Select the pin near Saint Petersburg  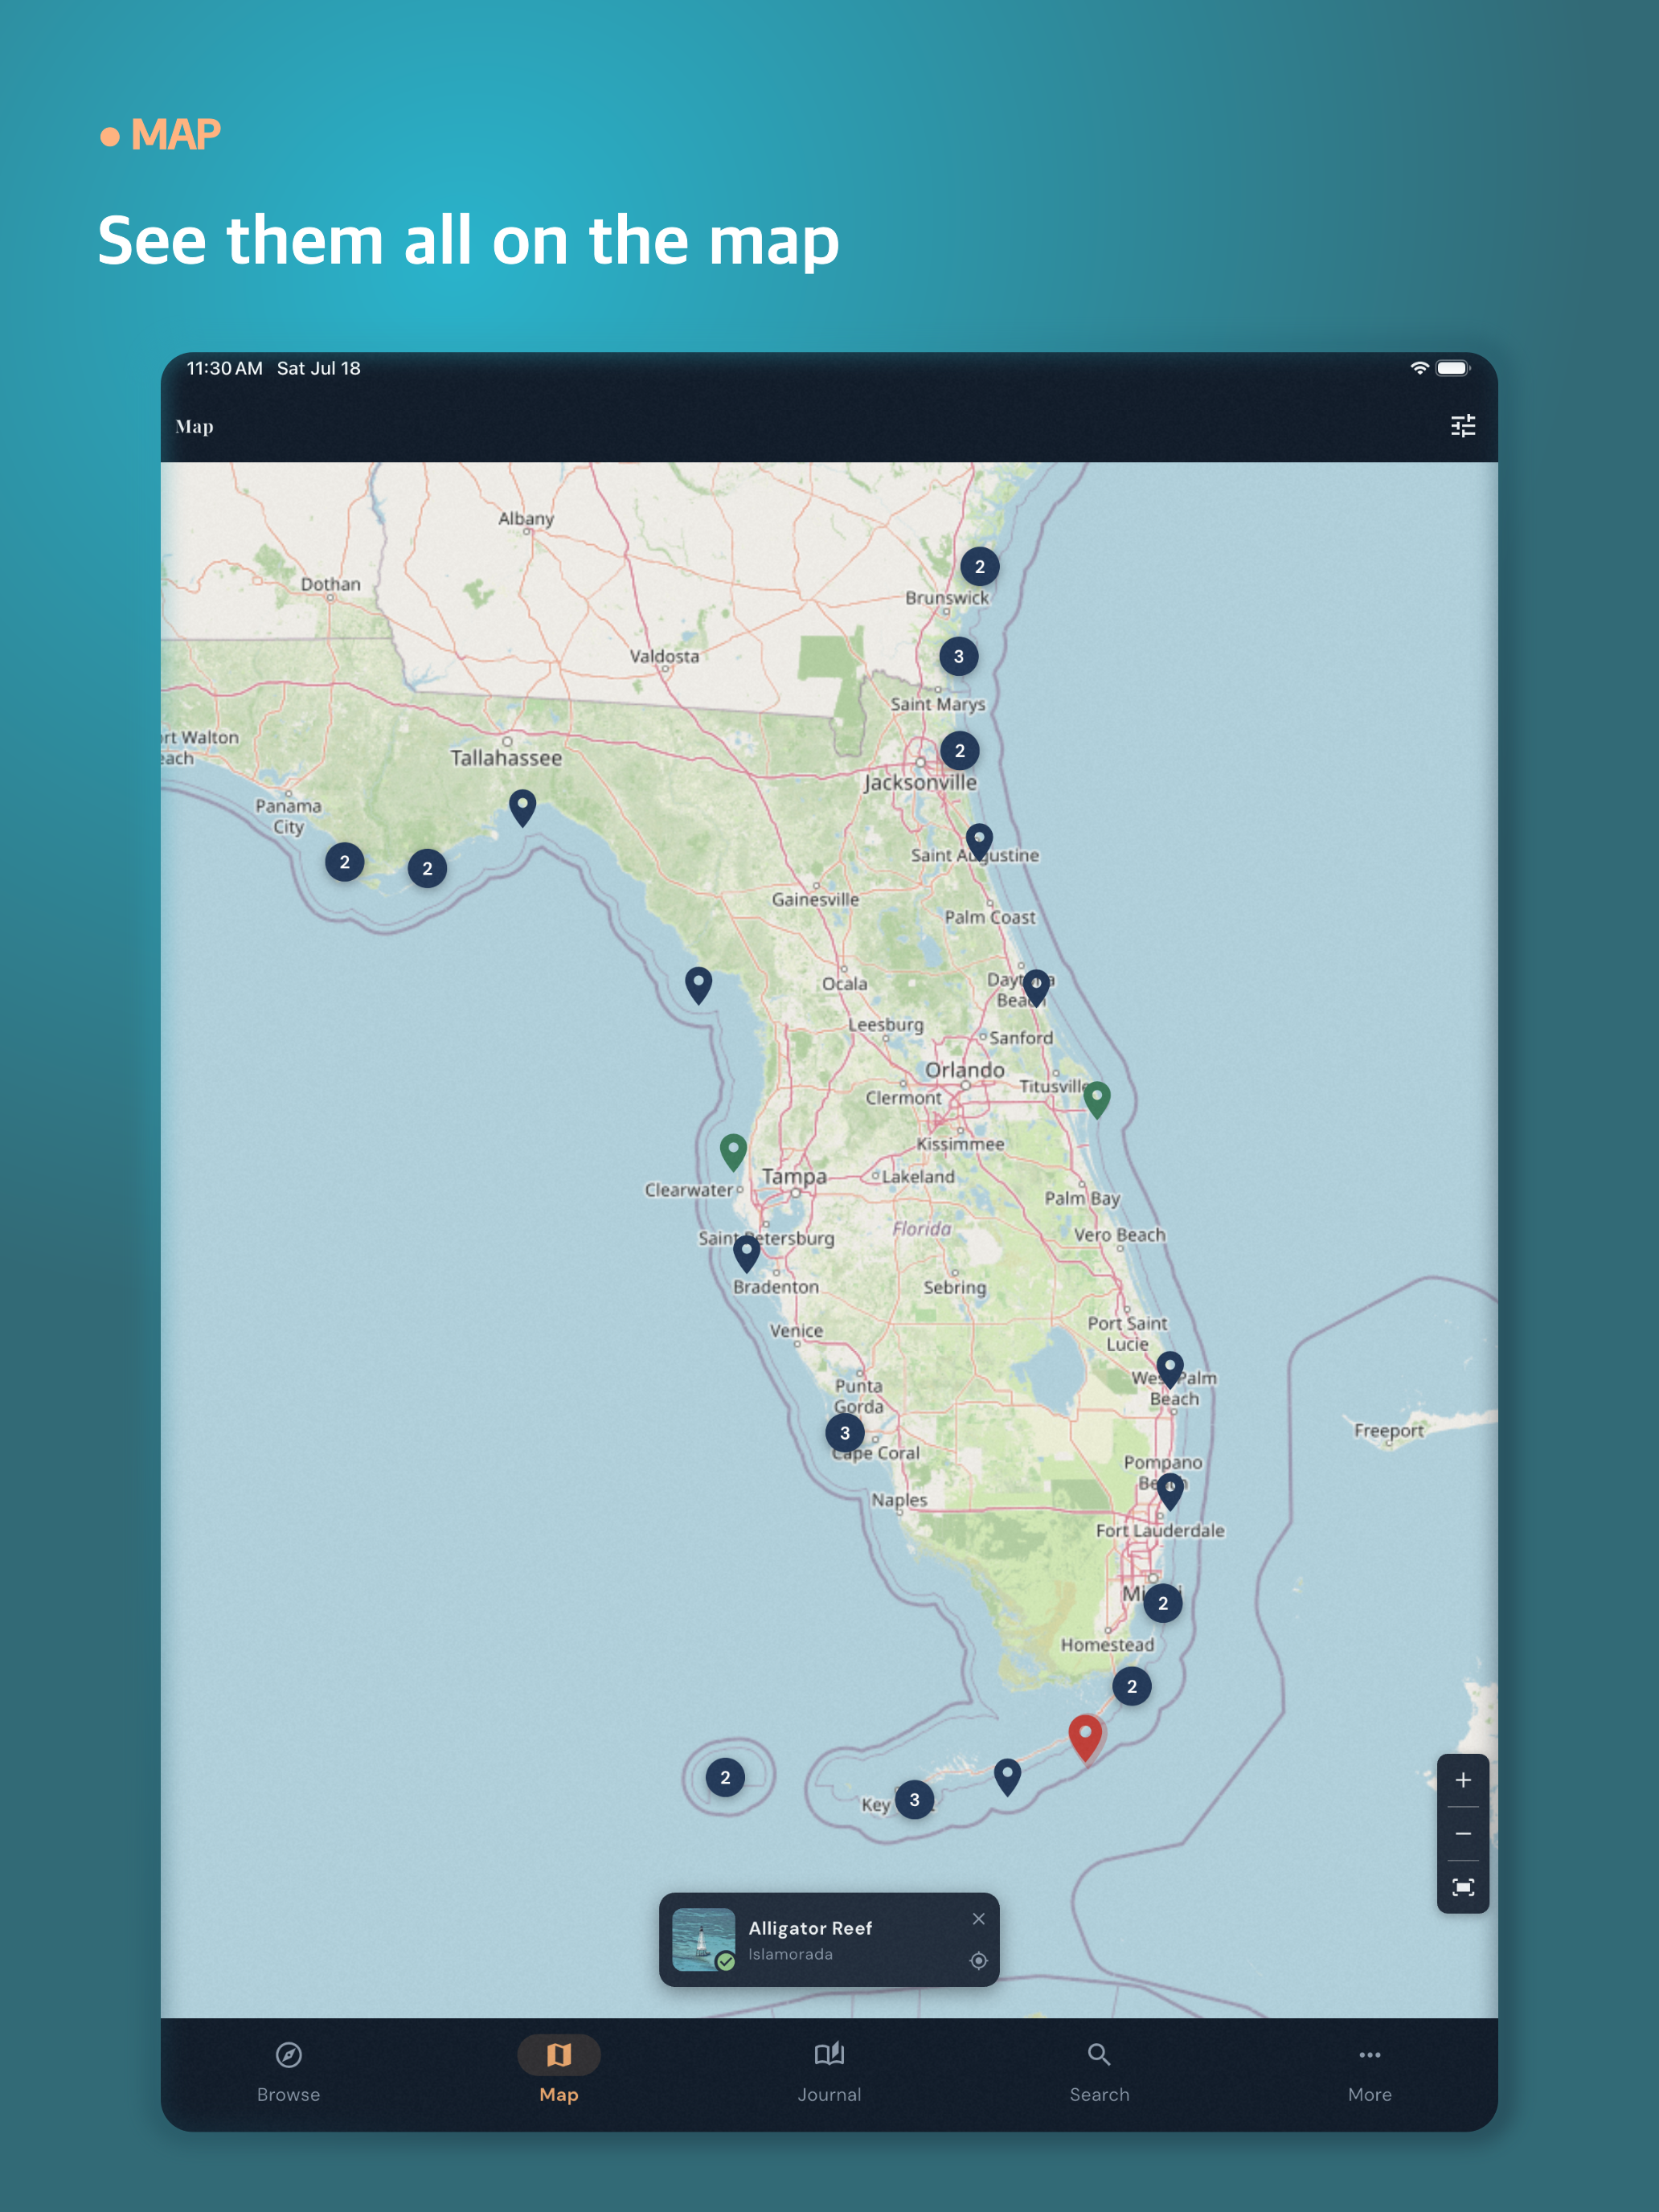[x=746, y=1253]
